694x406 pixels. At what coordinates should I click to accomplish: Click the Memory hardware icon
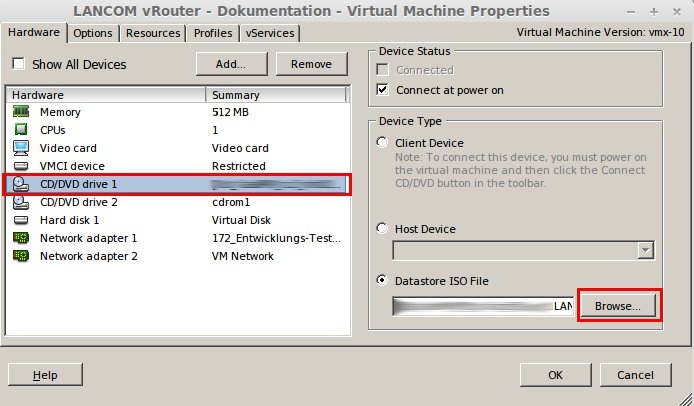(21, 113)
